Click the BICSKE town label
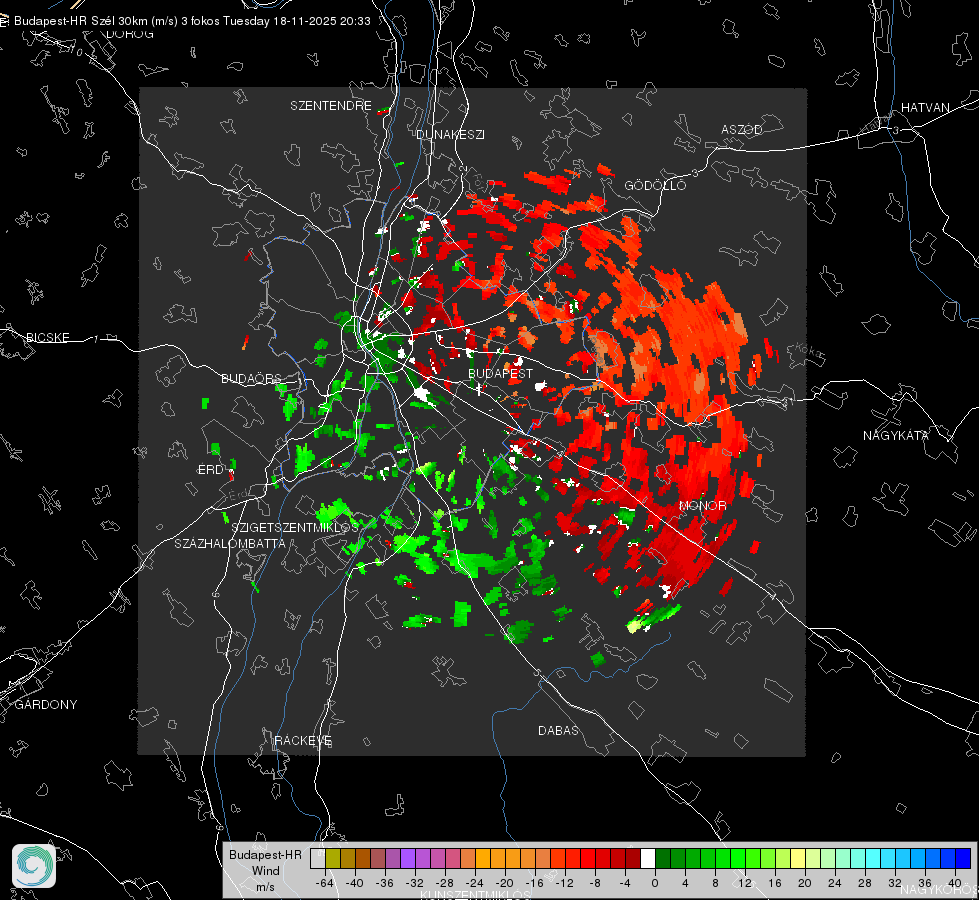The image size is (979, 900). [47, 338]
